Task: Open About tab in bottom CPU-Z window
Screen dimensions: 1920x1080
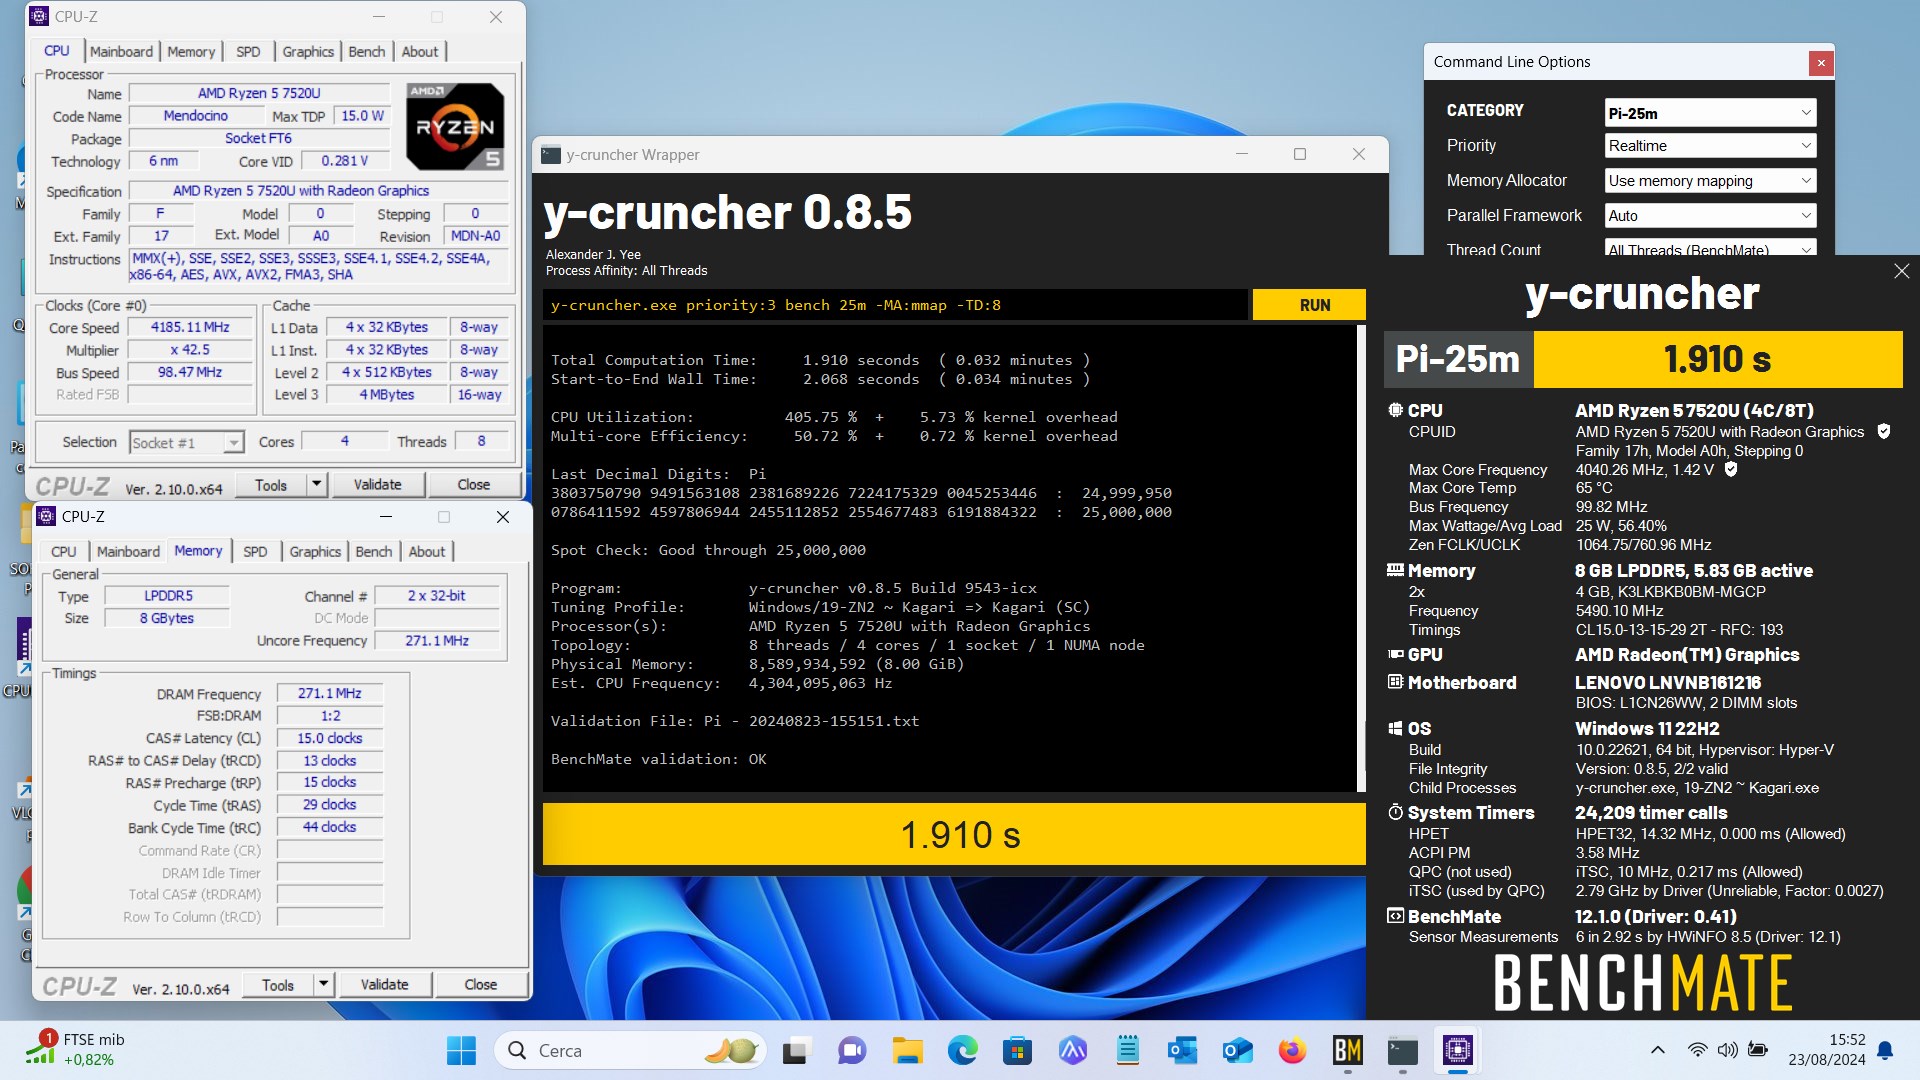Action: click(427, 552)
